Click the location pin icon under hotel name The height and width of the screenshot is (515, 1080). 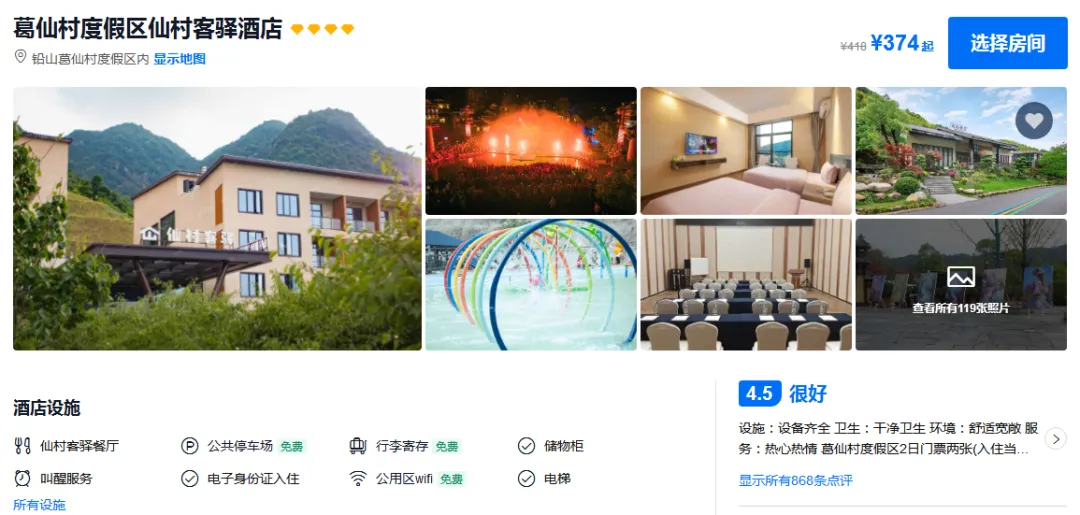21,57
